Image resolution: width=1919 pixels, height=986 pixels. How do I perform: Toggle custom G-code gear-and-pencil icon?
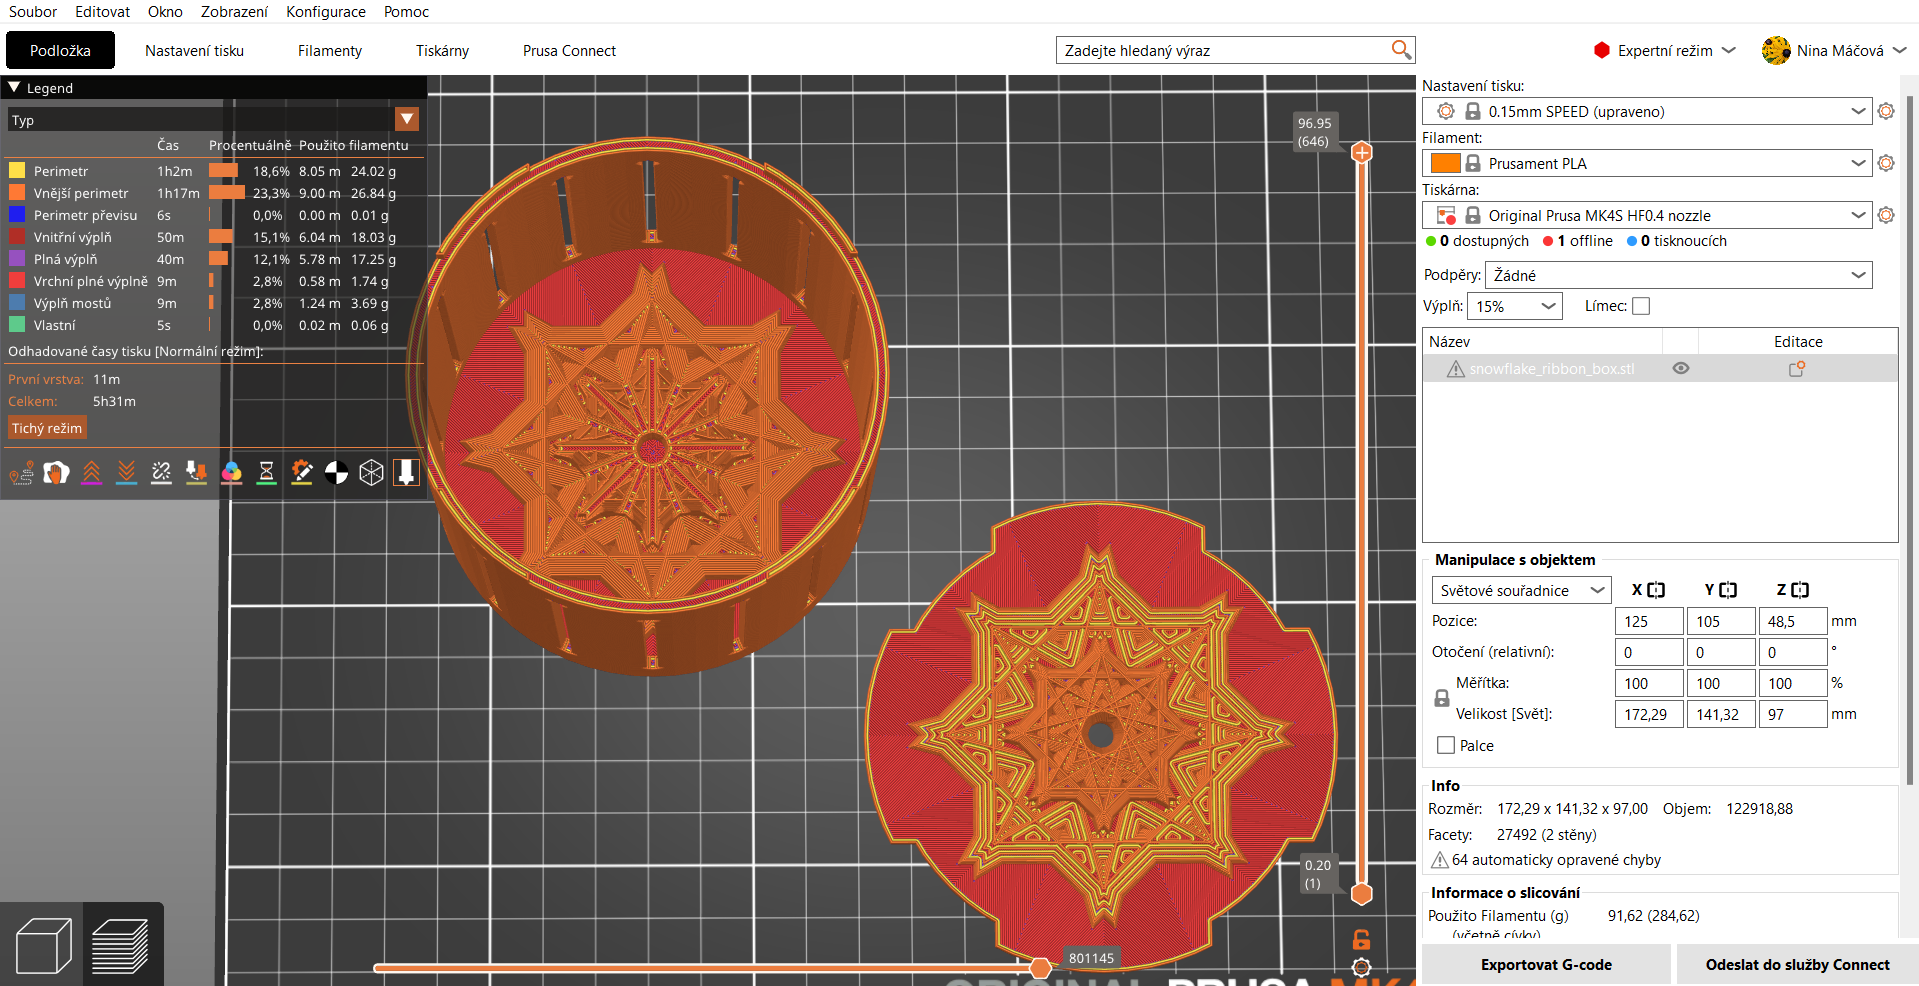tap(302, 472)
